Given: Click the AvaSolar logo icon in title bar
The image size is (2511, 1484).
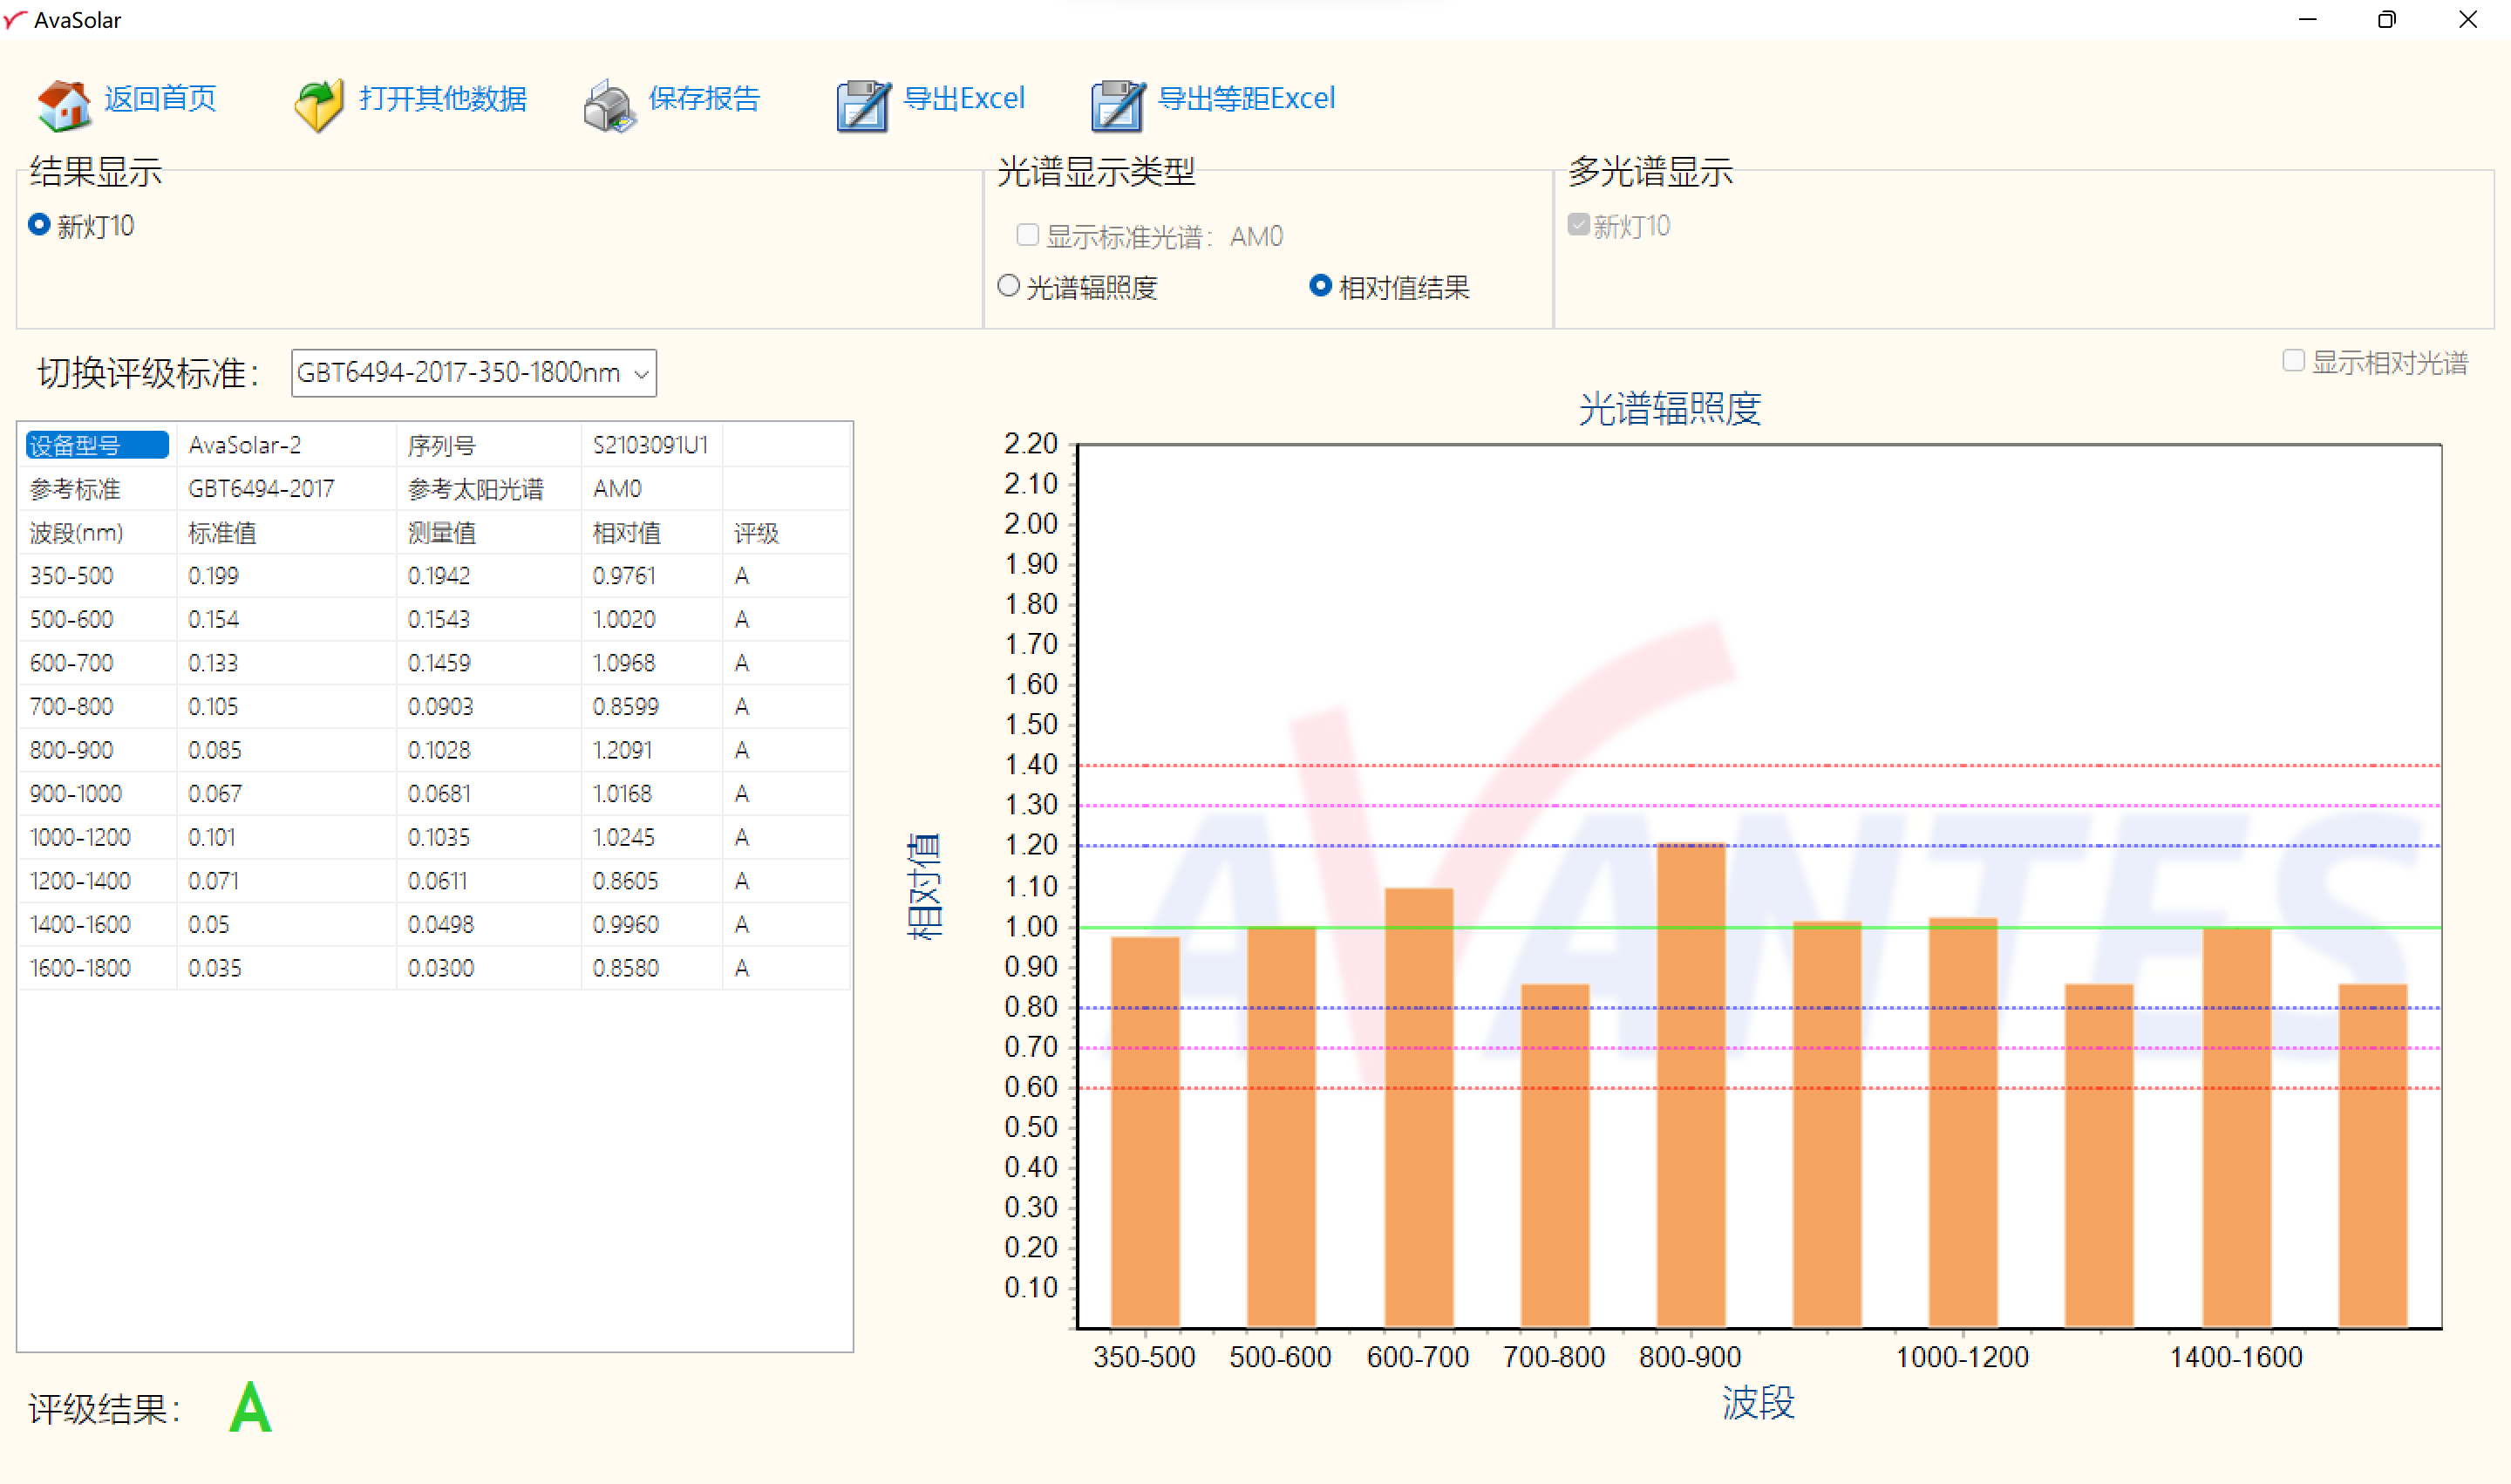Looking at the screenshot, I should (15, 19).
